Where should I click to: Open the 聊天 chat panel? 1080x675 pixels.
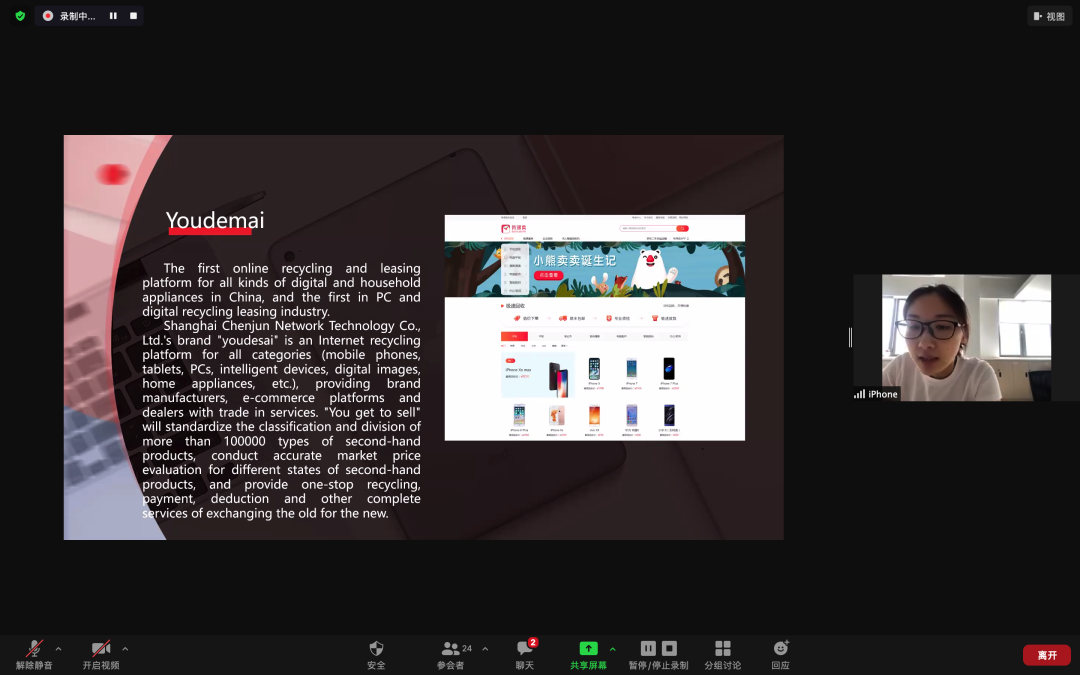point(525,654)
